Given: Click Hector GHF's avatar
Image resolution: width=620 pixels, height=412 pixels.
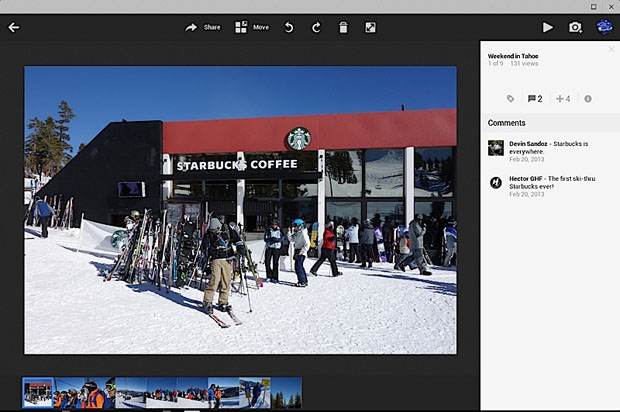Looking at the screenshot, I should pyautogui.click(x=496, y=183).
